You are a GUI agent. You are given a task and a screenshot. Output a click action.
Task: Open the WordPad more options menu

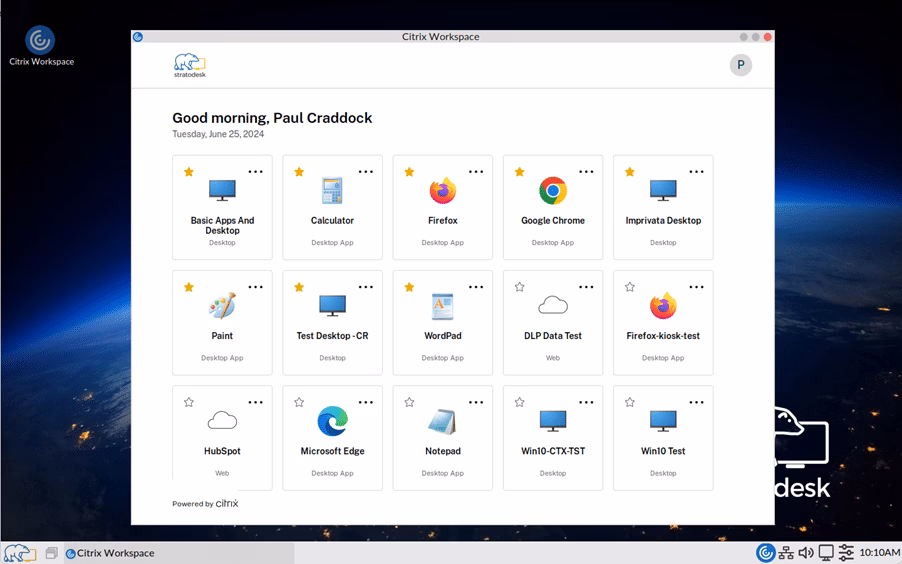[476, 287]
